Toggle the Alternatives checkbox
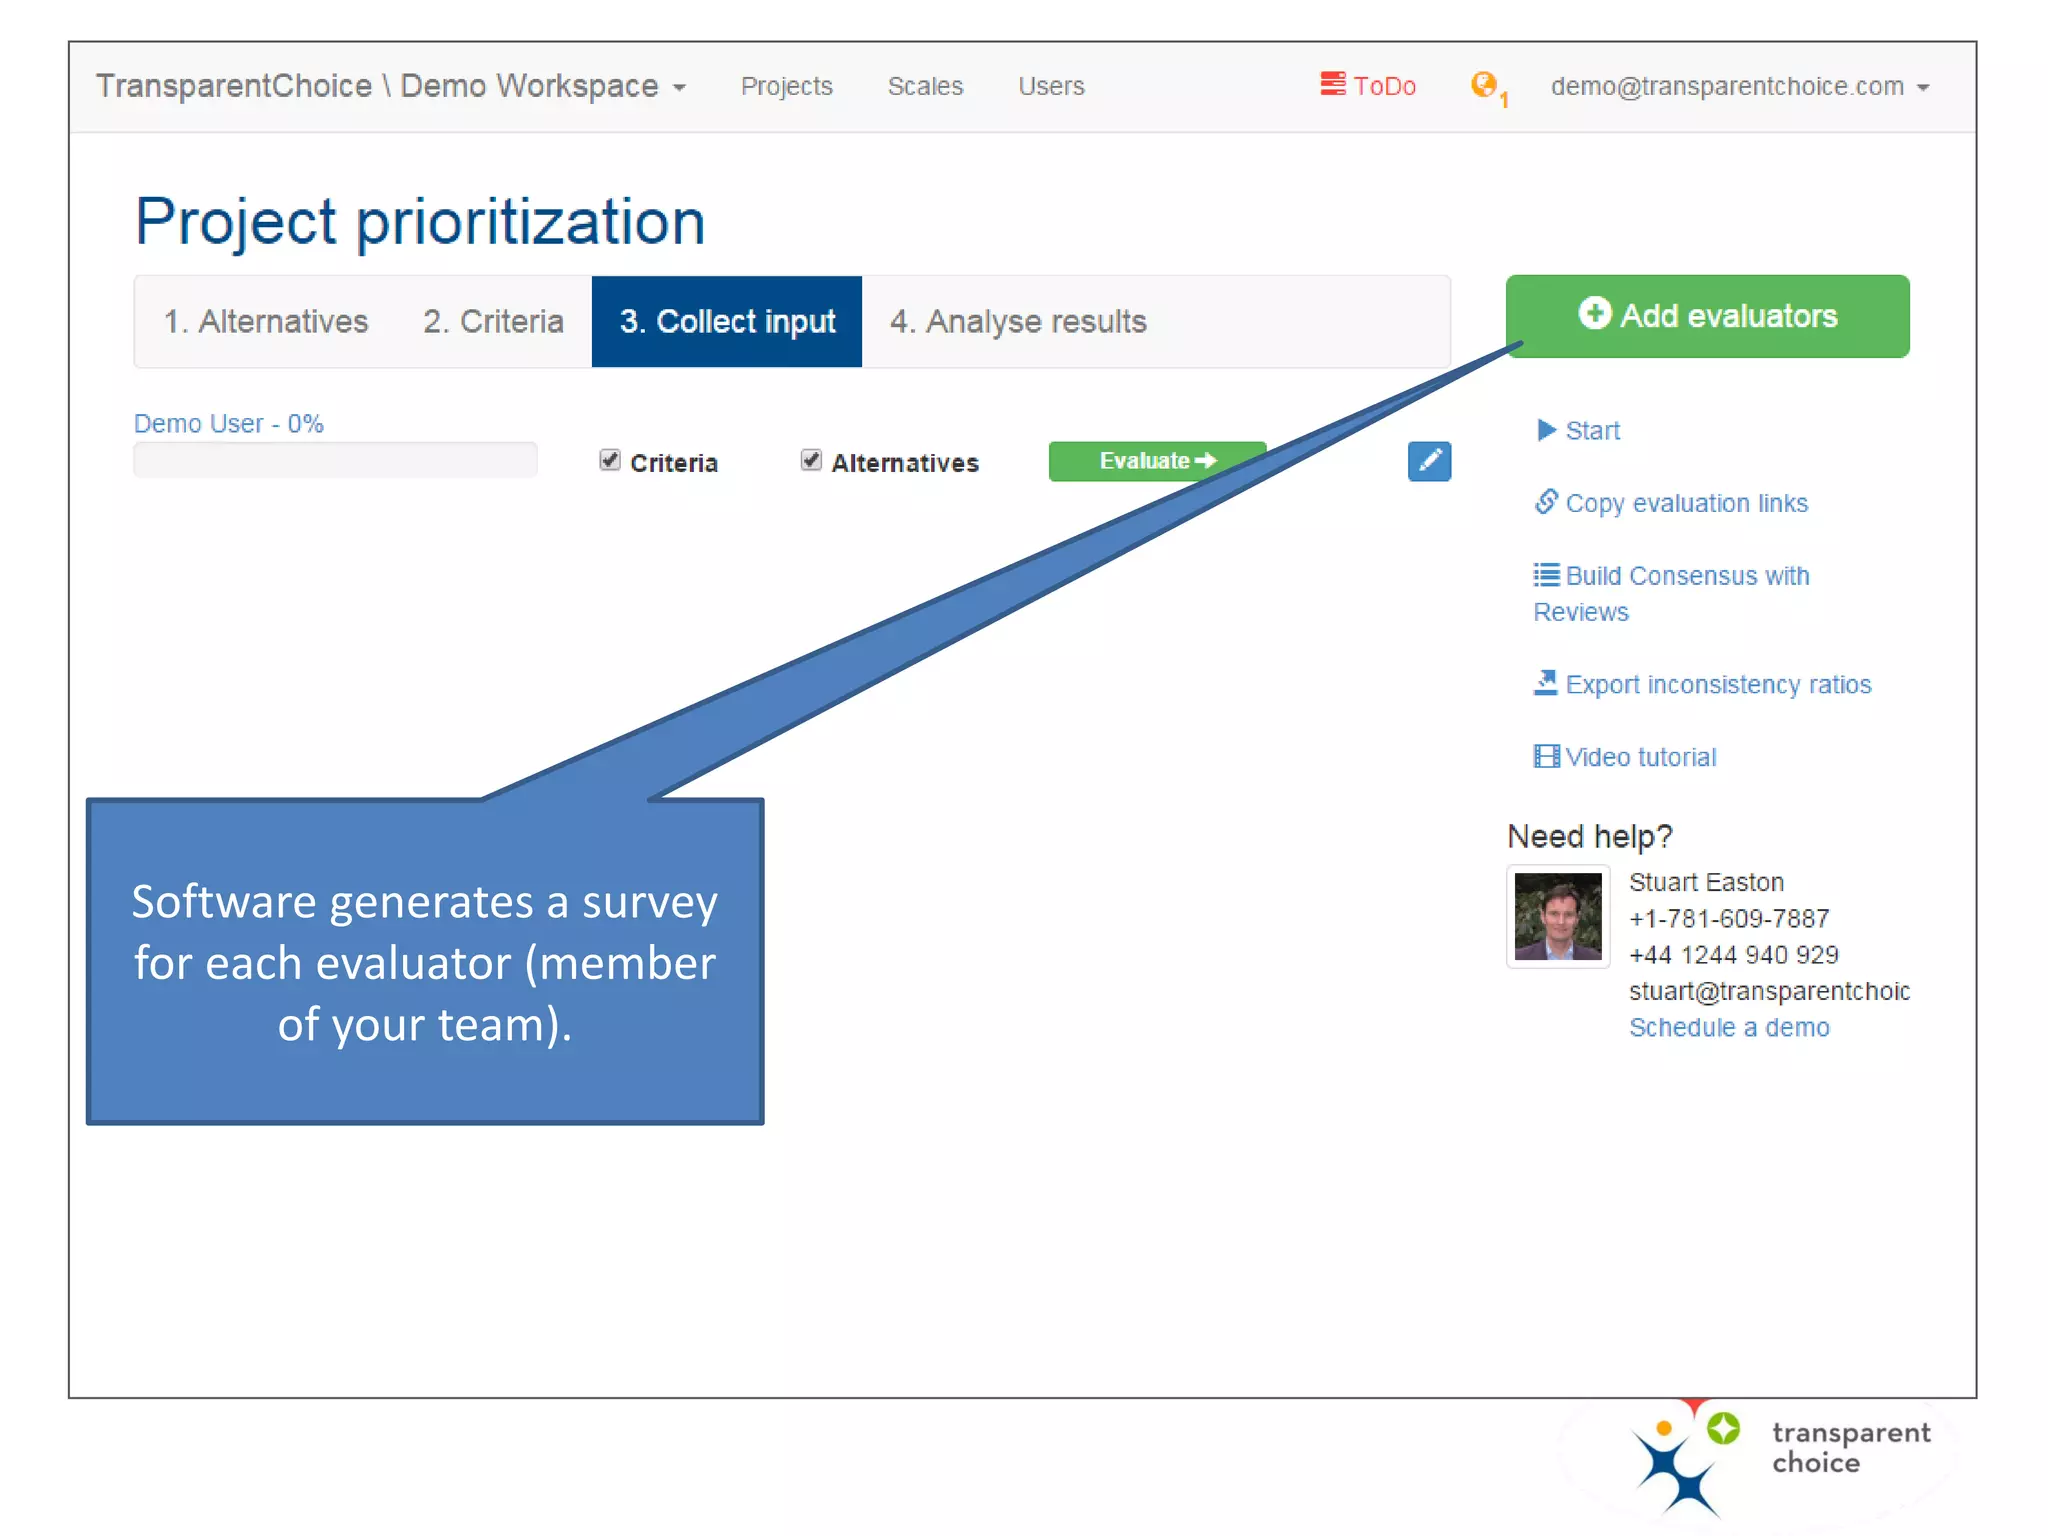 811,460
